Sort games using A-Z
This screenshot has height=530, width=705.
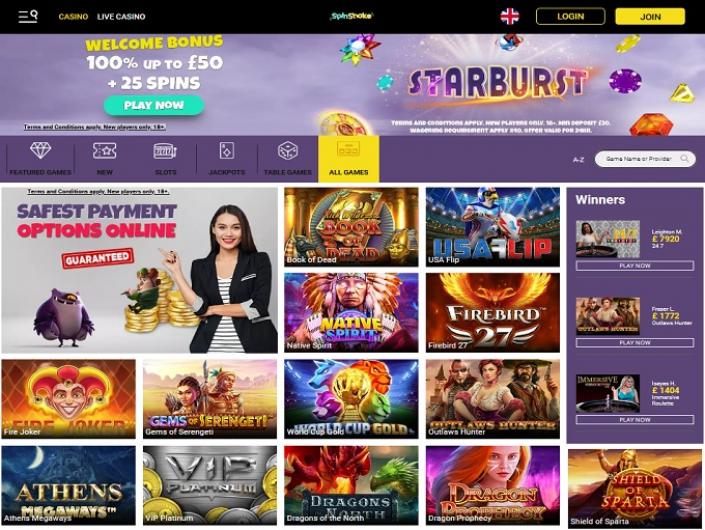(x=578, y=160)
